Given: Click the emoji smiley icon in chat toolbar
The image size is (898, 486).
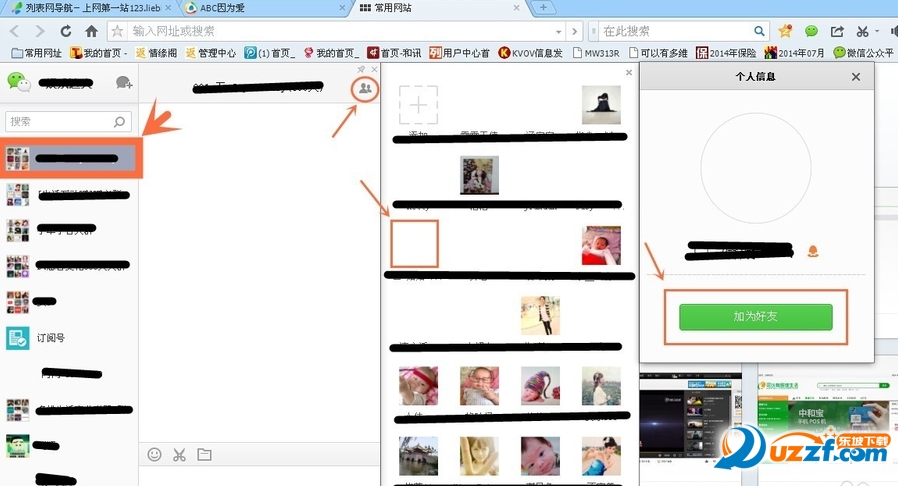Looking at the screenshot, I should (x=154, y=454).
